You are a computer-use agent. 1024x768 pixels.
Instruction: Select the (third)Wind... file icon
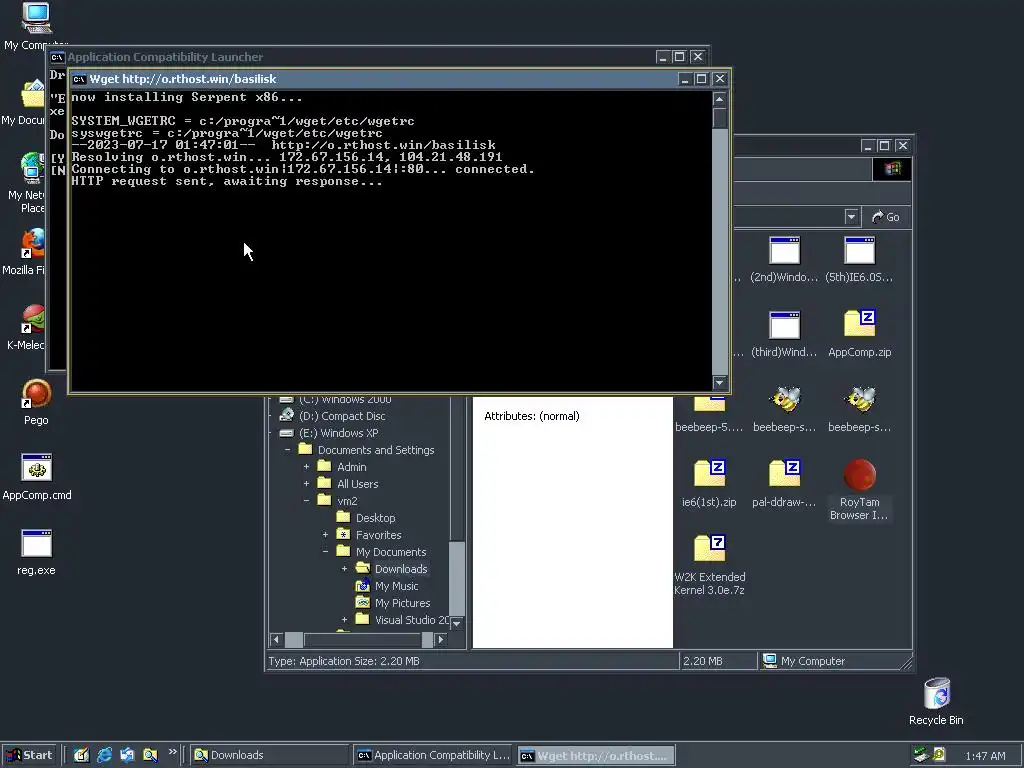pyautogui.click(x=784, y=327)
